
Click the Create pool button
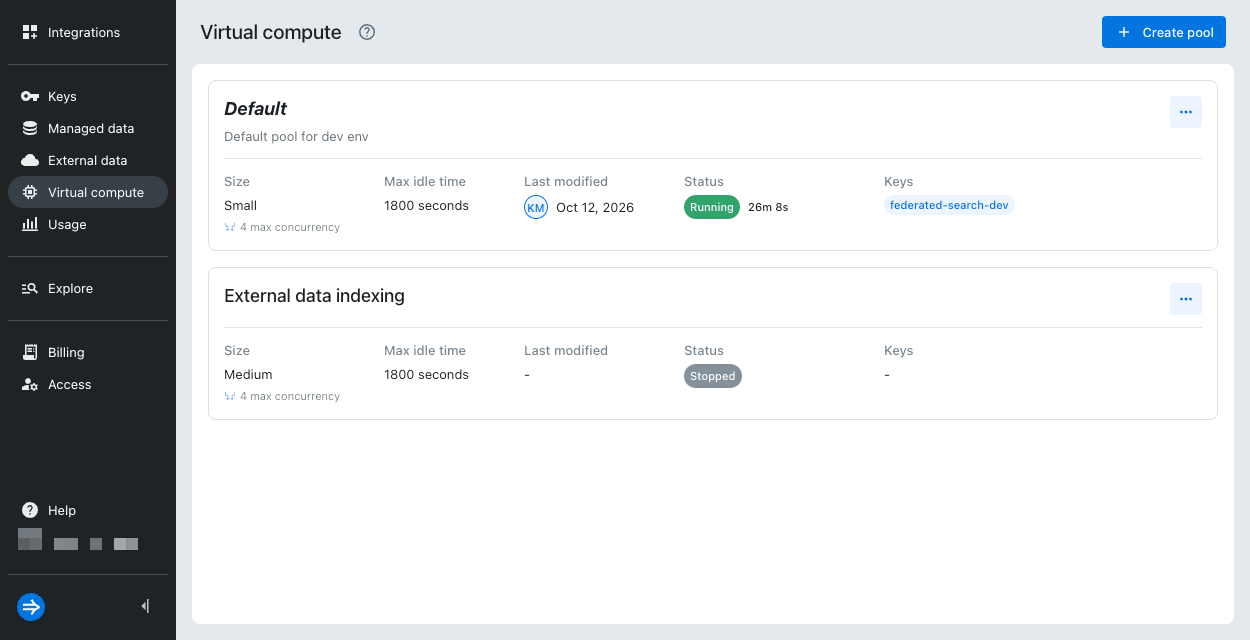pyautogui.click(x=1164, y=32)
